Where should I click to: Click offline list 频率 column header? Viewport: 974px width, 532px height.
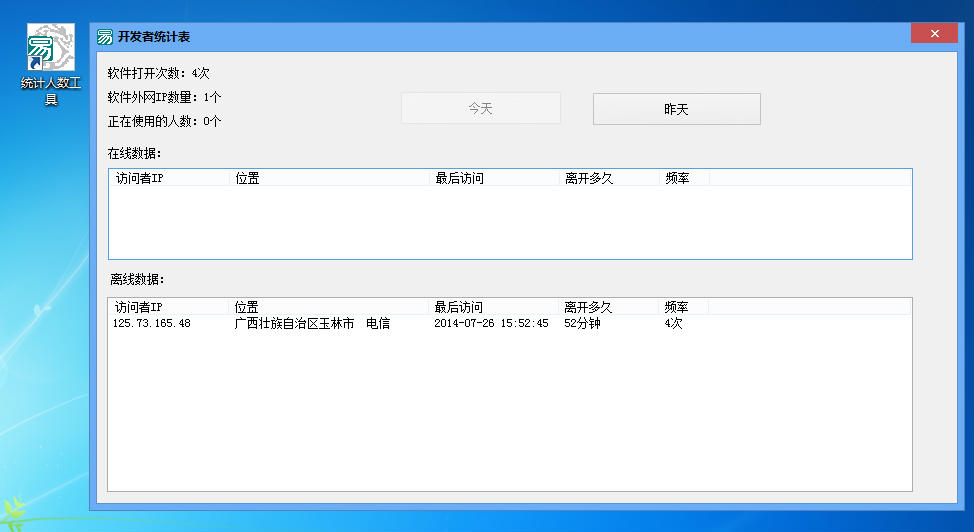[683, 307]
